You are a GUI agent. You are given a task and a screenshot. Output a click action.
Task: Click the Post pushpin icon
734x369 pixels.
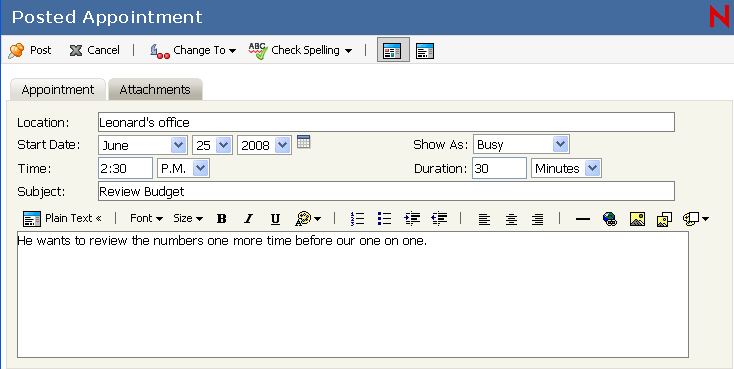16,51
